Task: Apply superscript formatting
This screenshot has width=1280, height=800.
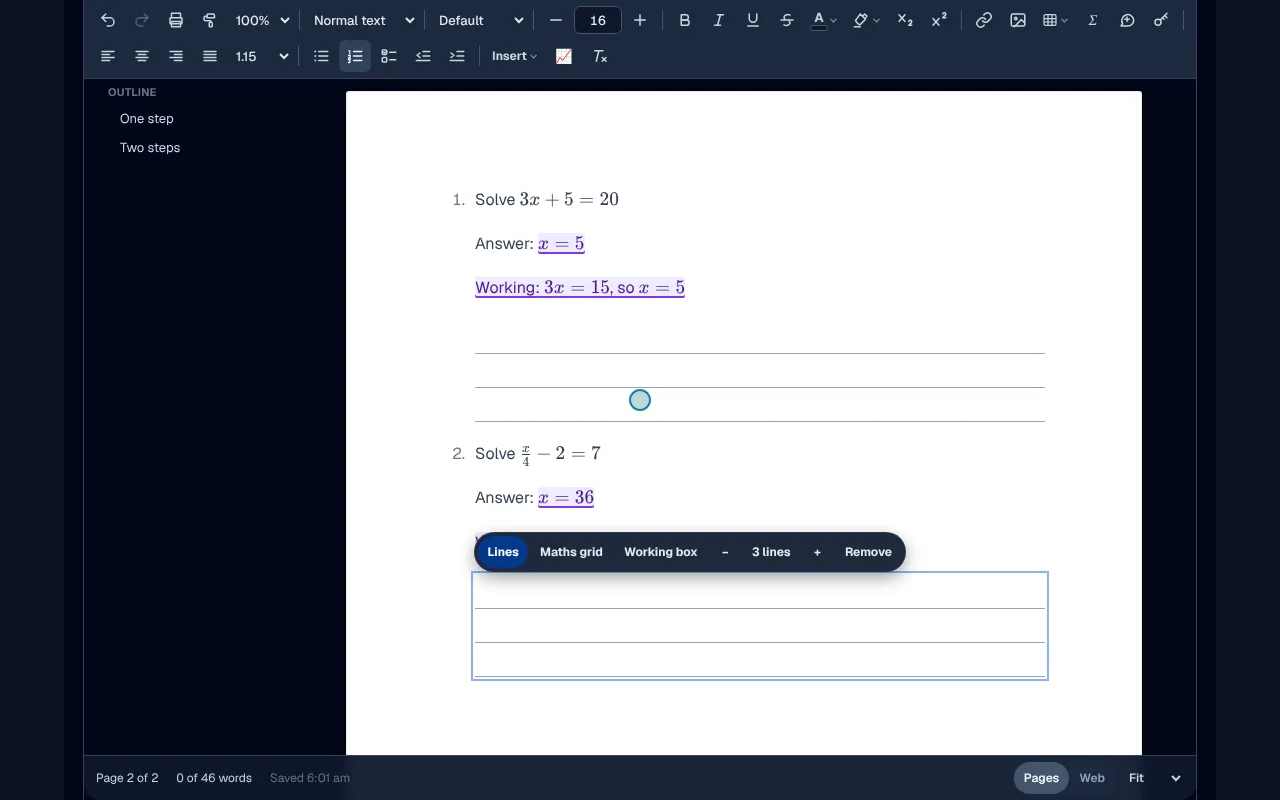Action: tap(939, 20)
